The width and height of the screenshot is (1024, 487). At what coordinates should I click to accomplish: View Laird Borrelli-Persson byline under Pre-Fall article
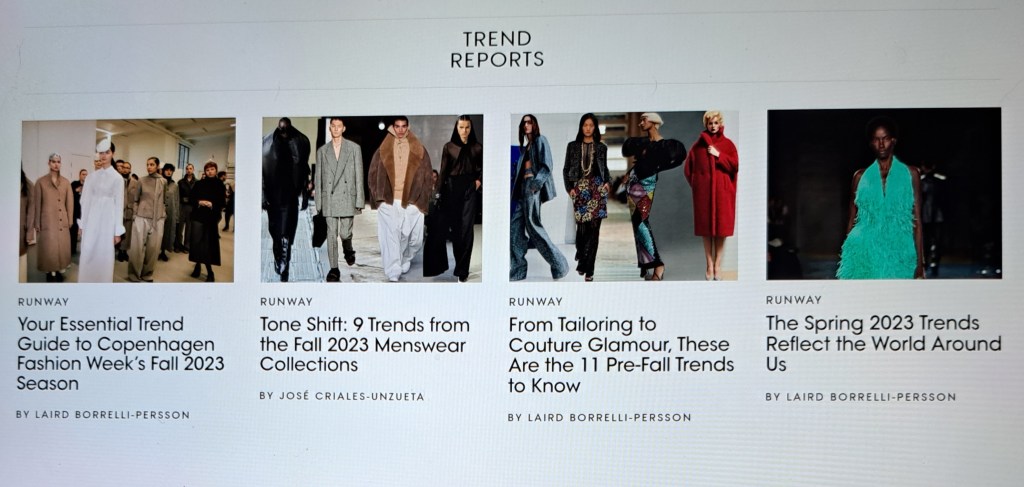(600, 417)
